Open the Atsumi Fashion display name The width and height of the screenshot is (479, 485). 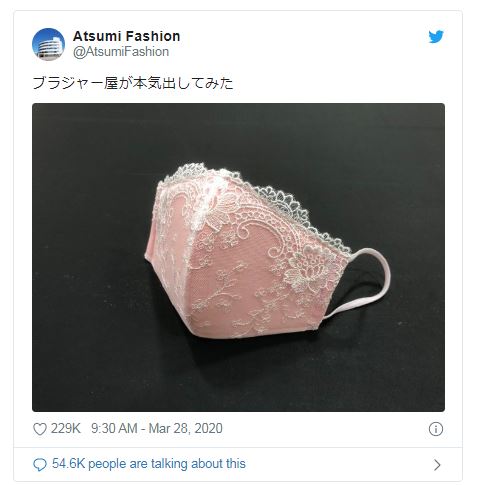126,36
